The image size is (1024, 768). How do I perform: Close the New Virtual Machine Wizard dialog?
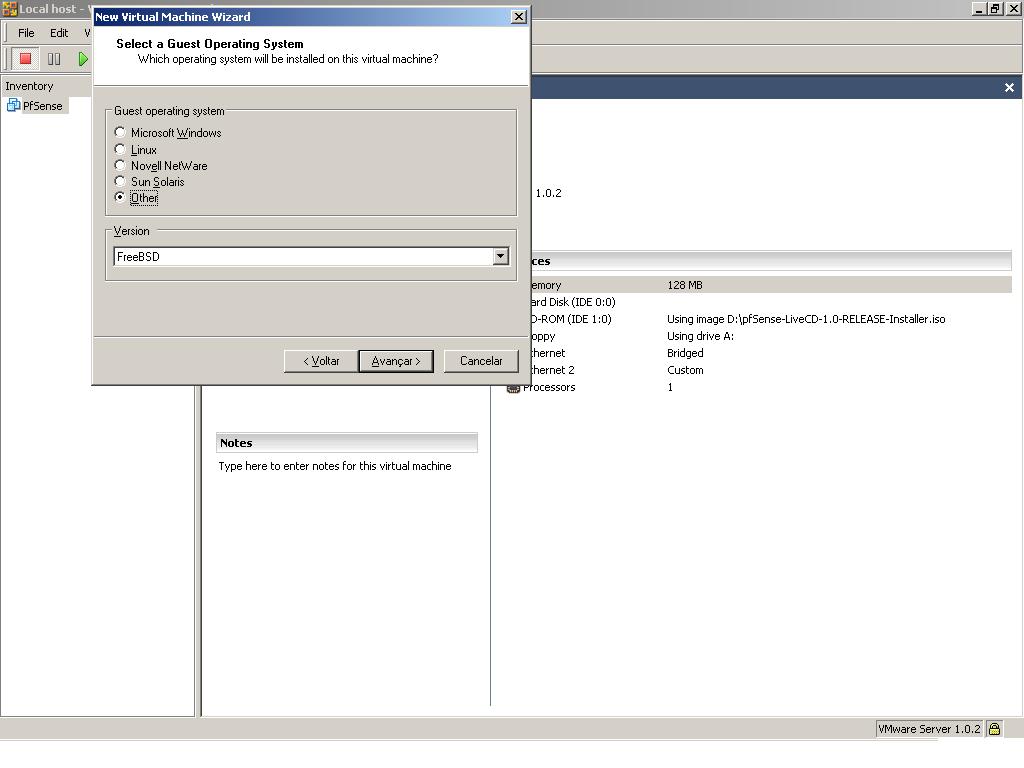(x=519, y=17)
